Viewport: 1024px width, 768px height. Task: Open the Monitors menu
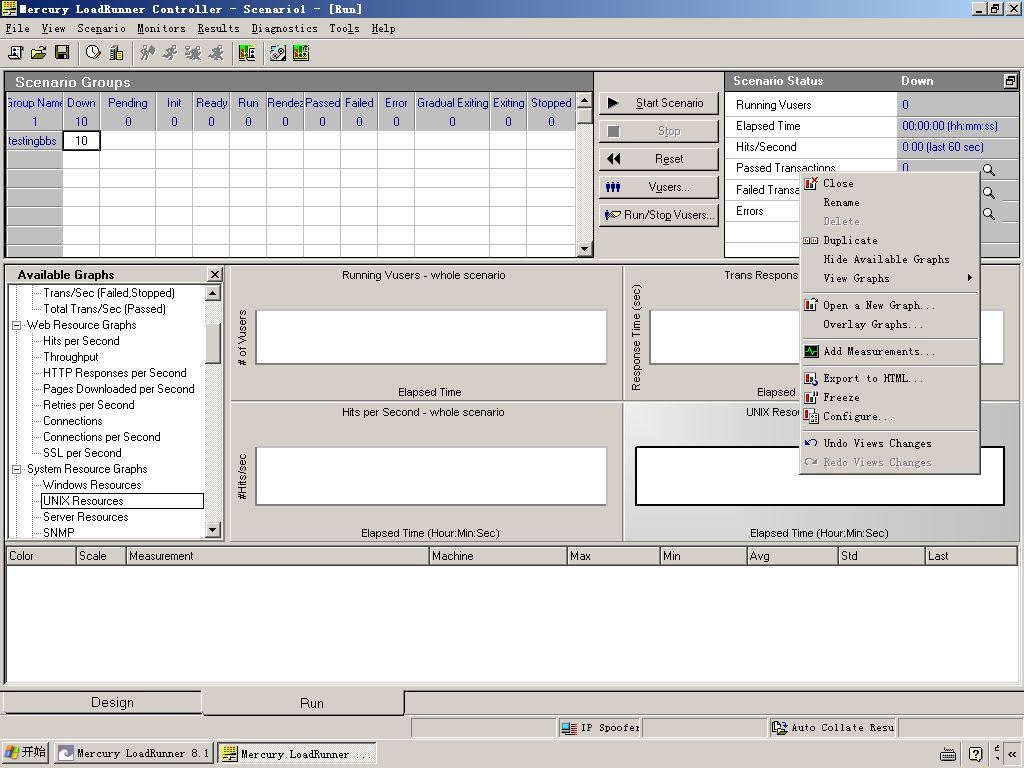click(161, 29)
